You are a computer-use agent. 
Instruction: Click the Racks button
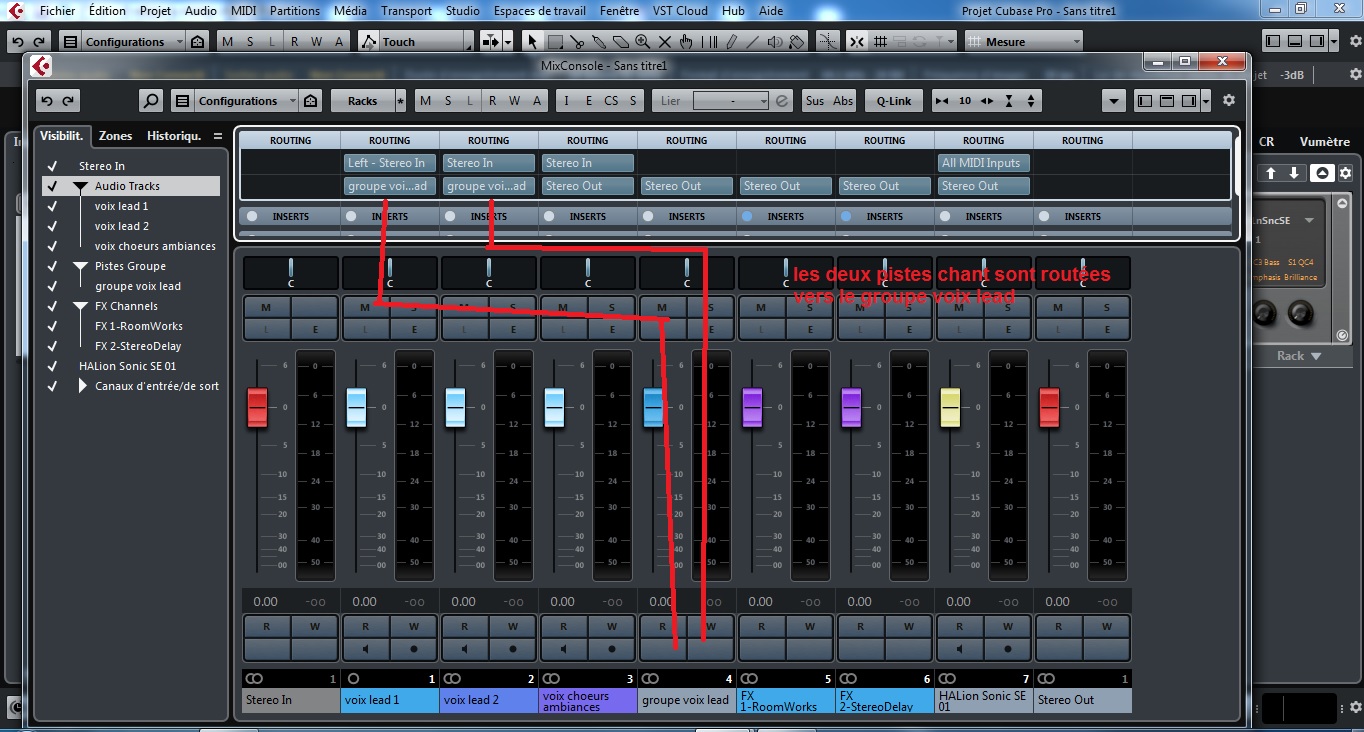tap(362, 101)
